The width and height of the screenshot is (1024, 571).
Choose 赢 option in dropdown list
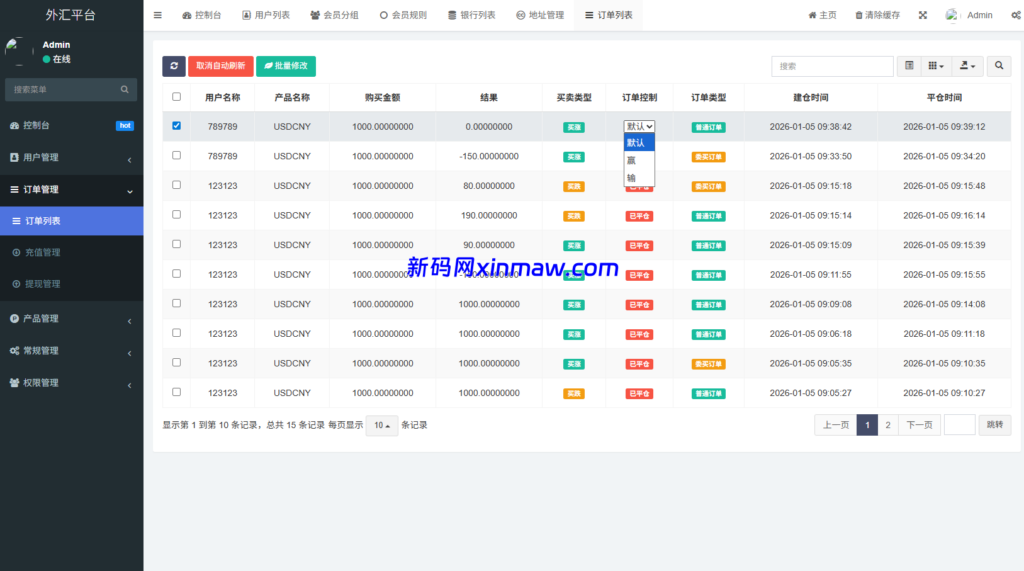(x=639, y=160)
